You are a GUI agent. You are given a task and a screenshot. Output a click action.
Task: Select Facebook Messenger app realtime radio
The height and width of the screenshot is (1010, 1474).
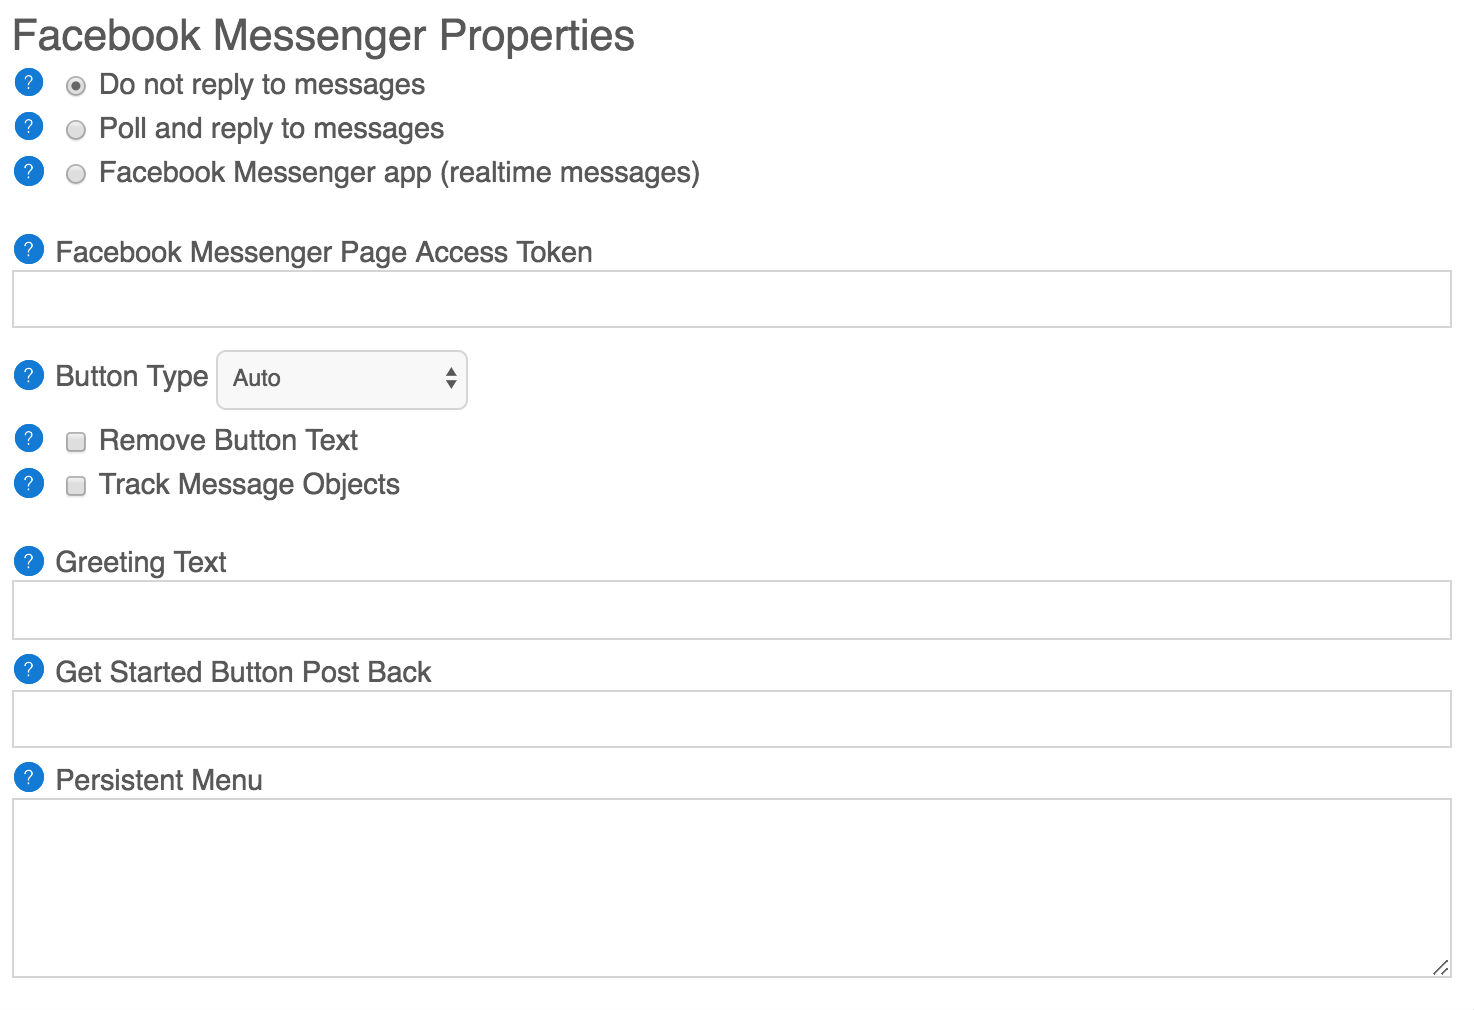tap(76, 174)
